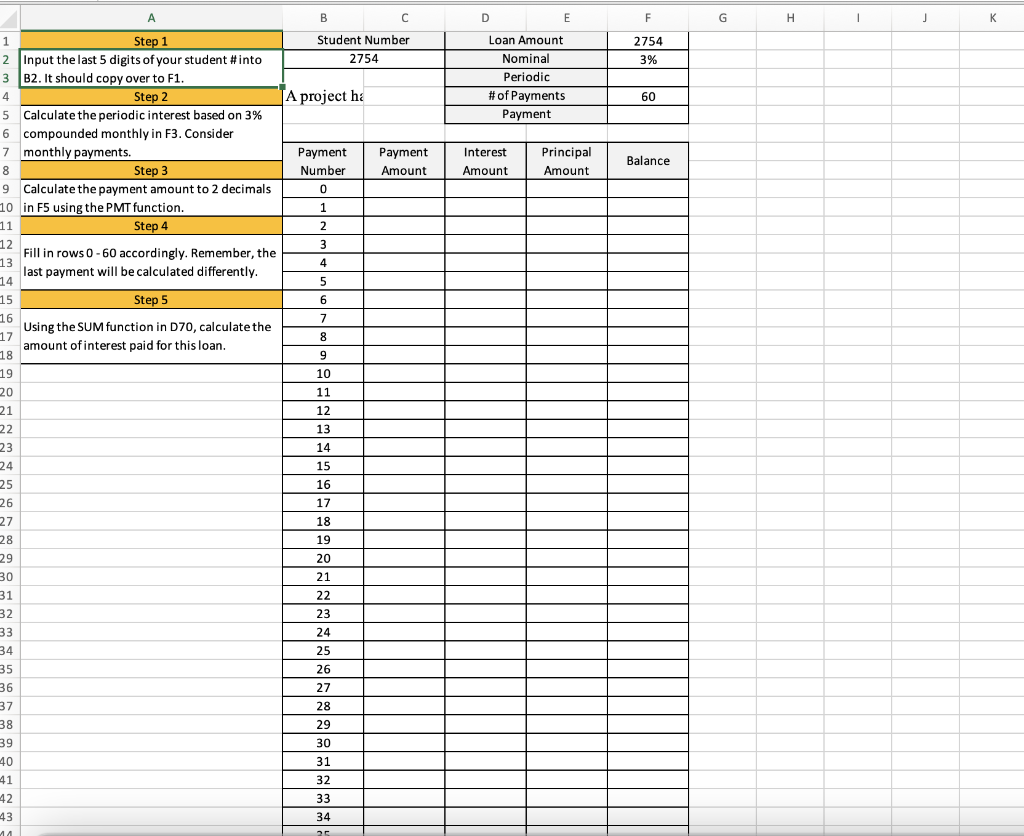The image size is (1024, 836).
Task: Select column A header
Action: [152, 18]
